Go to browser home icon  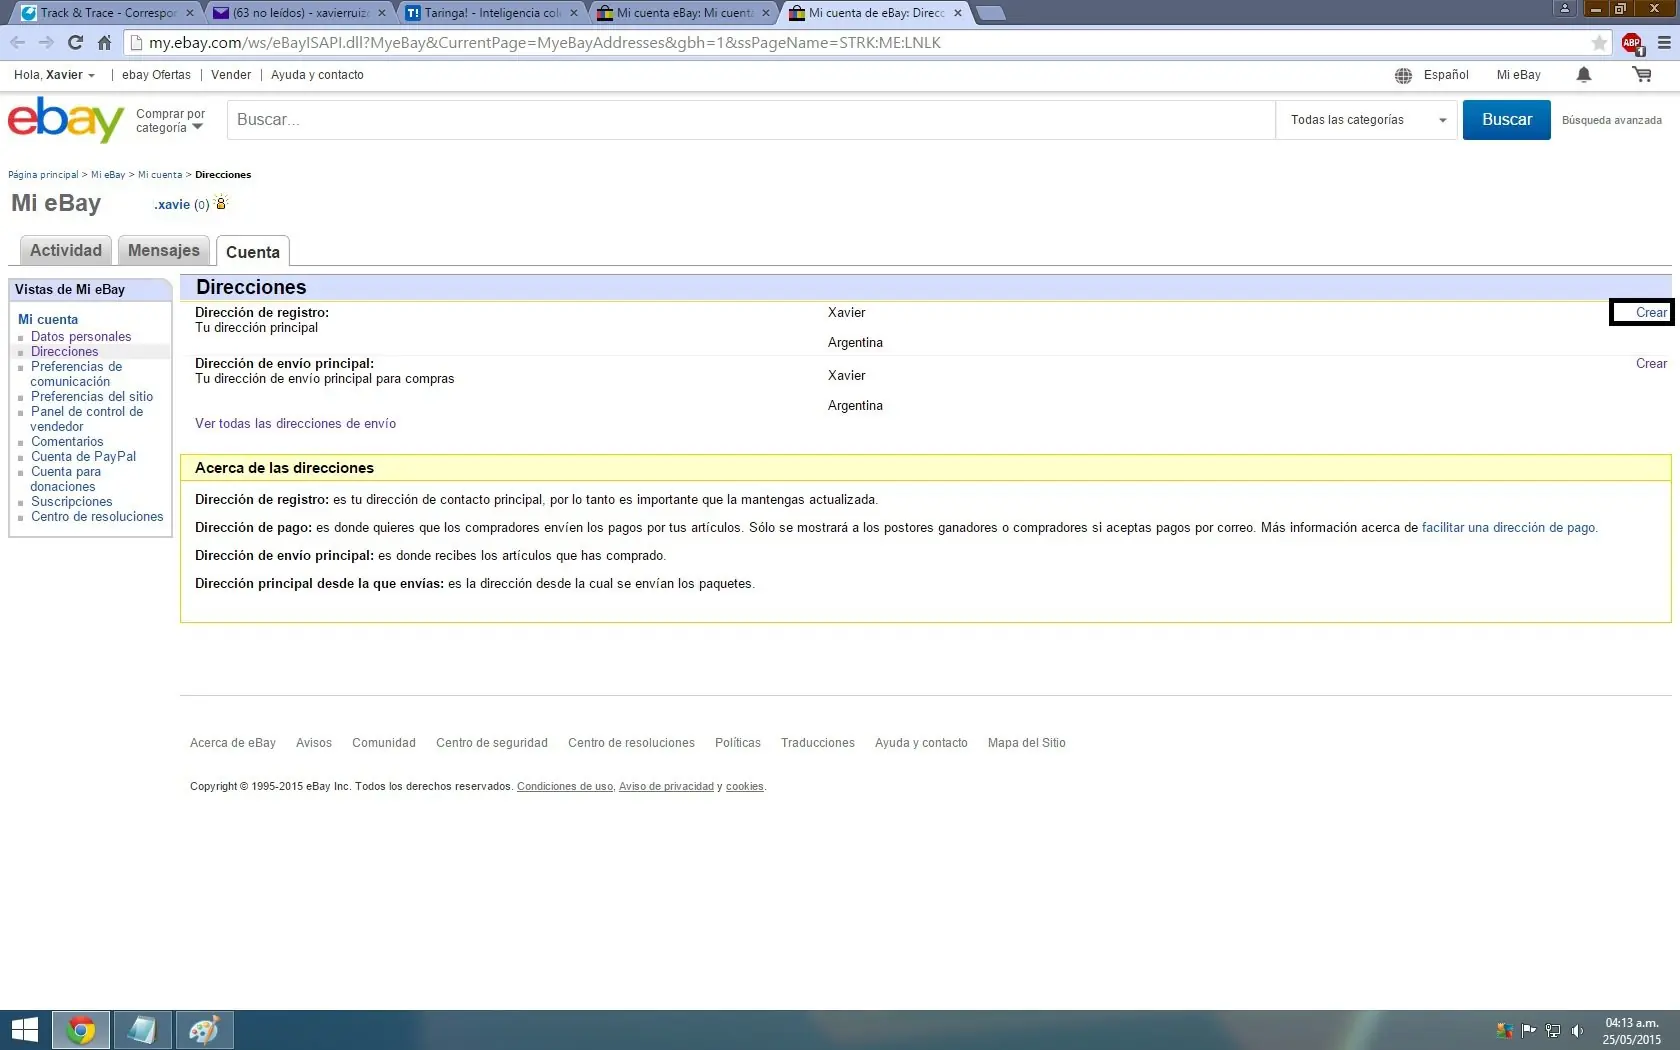pos(104,42)
